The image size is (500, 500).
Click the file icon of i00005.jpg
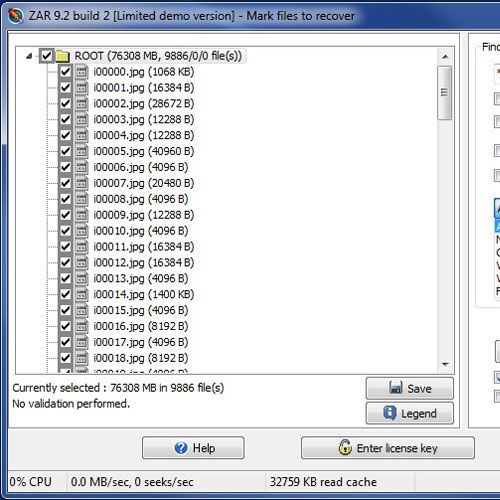click(81, 151)
